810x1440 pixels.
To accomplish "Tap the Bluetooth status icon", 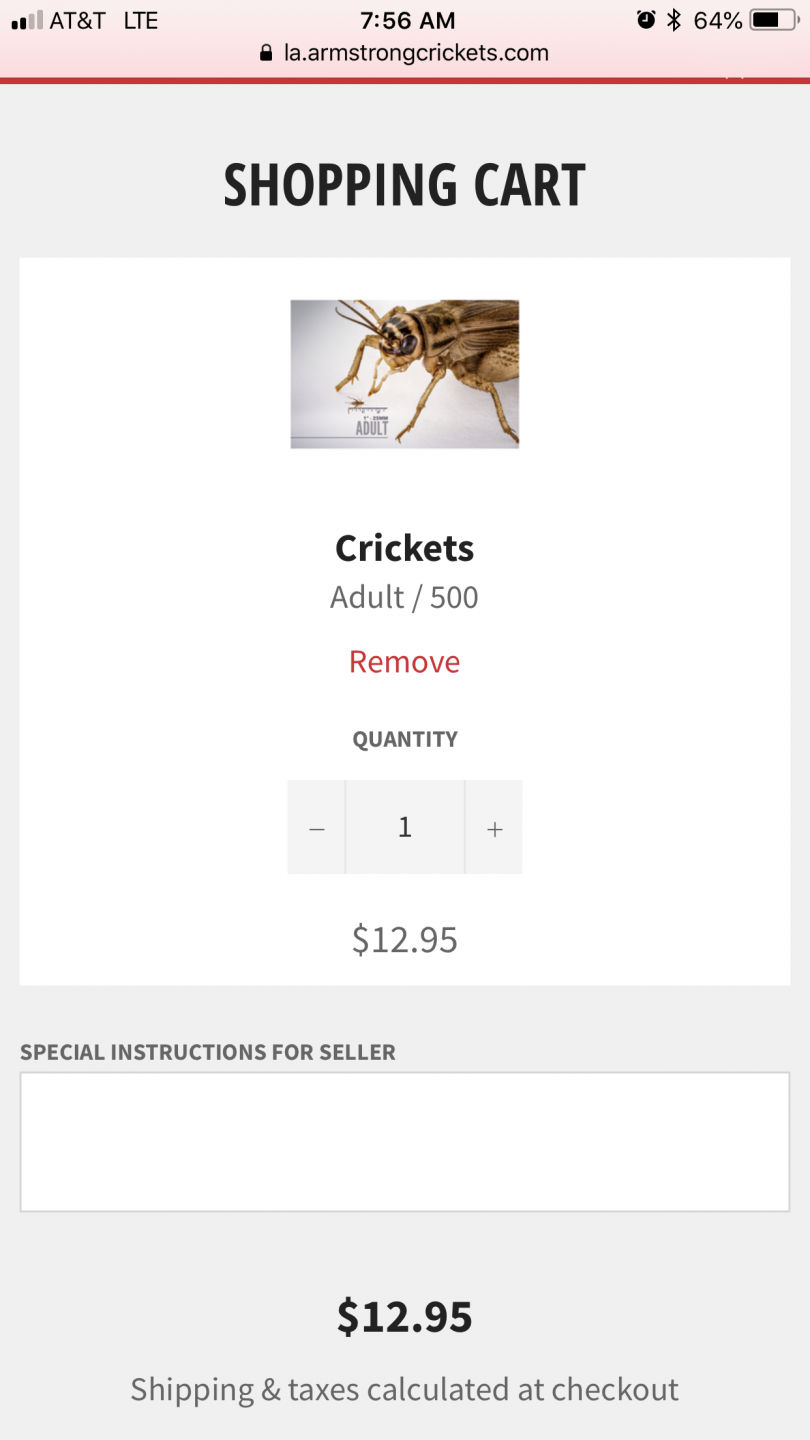I will [674, 20].
